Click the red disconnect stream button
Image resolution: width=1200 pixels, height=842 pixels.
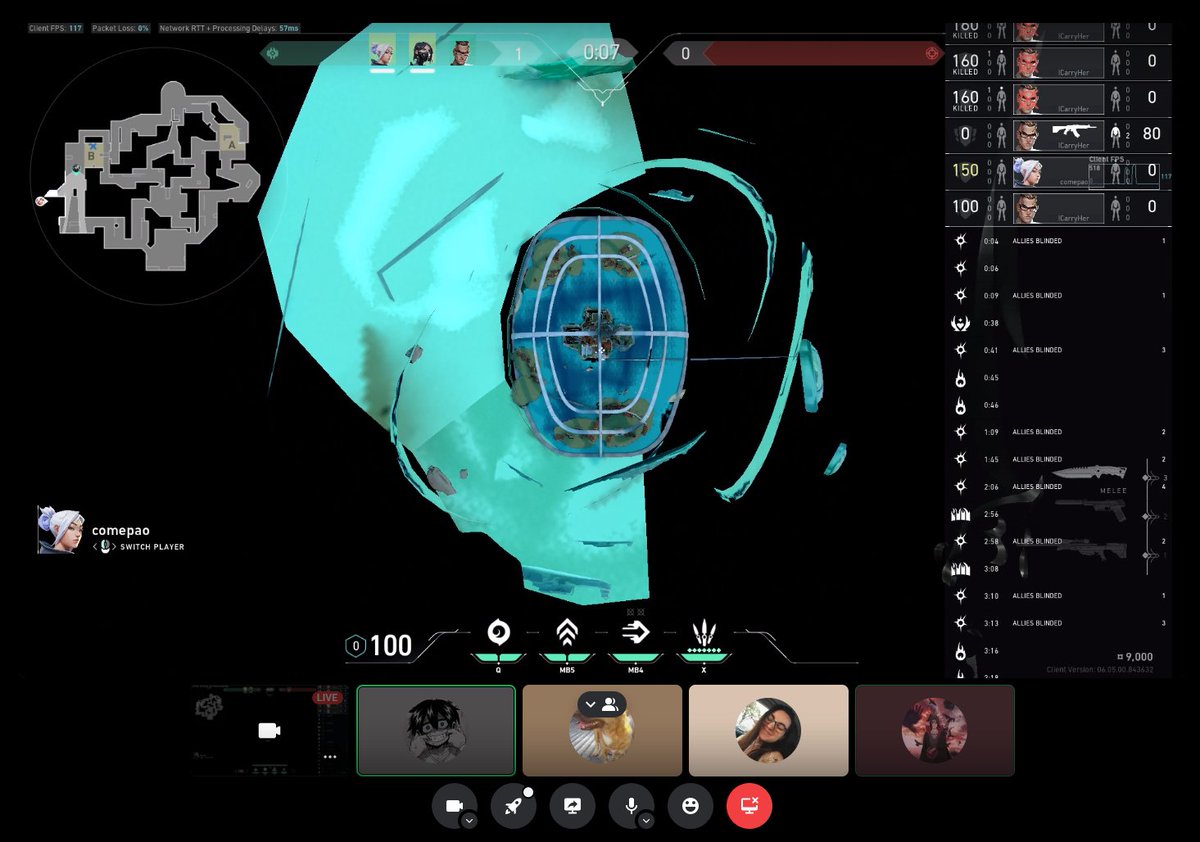[x=749, y=806]
